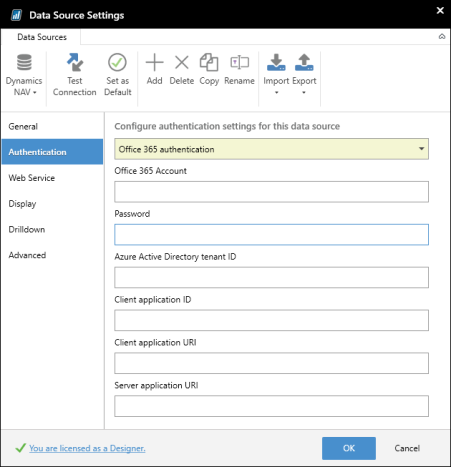Screen dimensions: 451x467
Task: Click the Office 365 Account input field
Action: click(271, 192)
